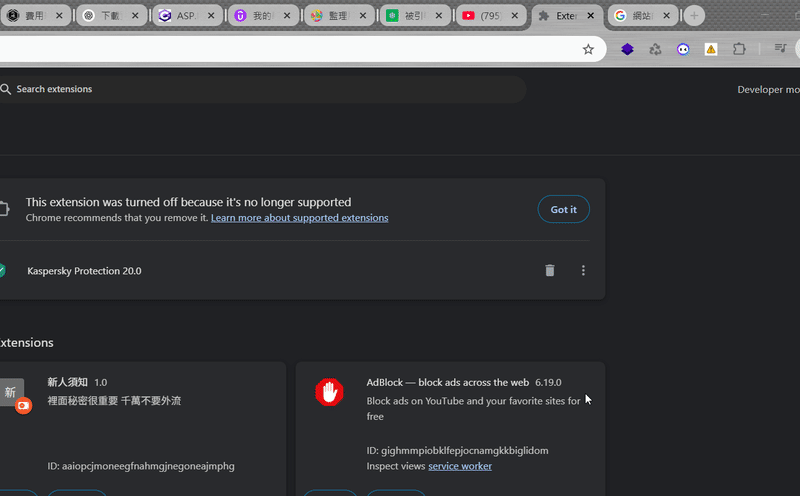Close the Extensions tab

591,16
